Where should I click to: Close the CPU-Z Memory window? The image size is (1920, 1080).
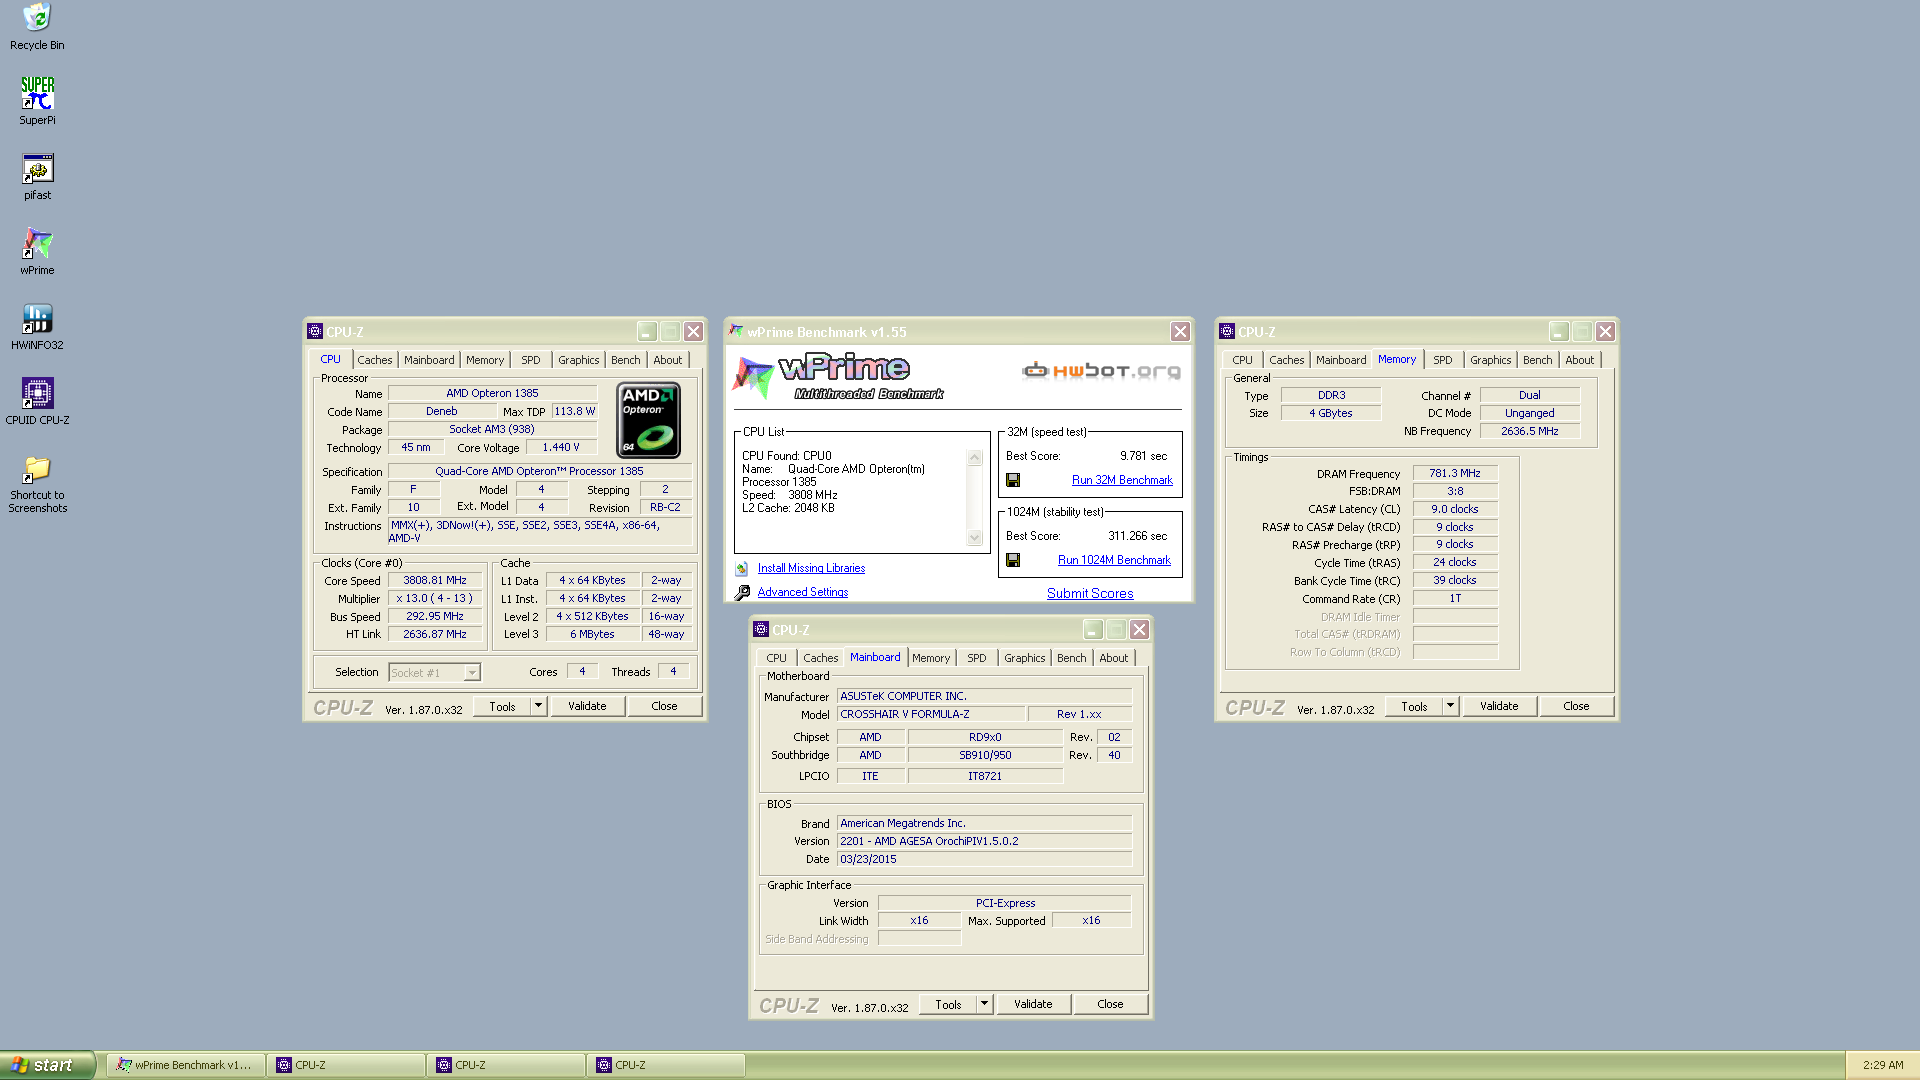(x=1605, y=332)
